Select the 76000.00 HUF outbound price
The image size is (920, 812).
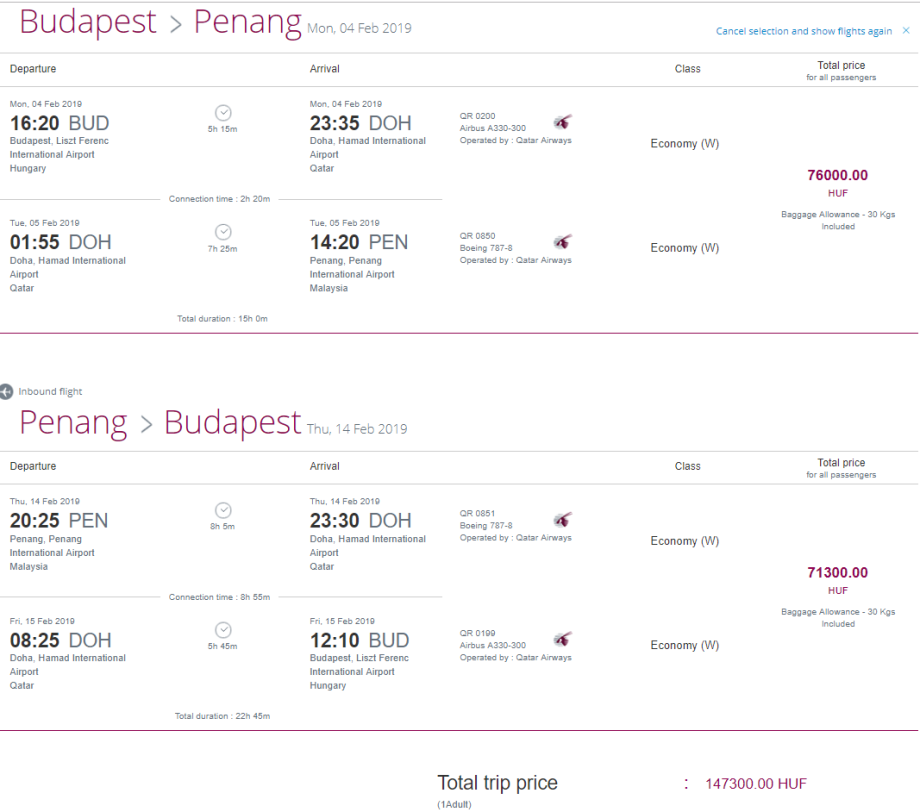point(837,176)
